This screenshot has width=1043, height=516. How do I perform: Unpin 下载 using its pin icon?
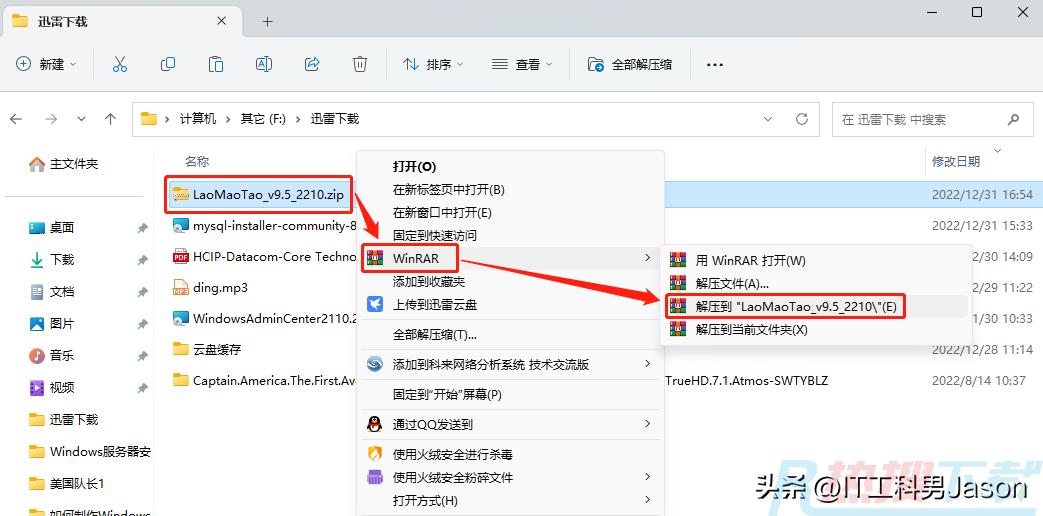[142, 260]
